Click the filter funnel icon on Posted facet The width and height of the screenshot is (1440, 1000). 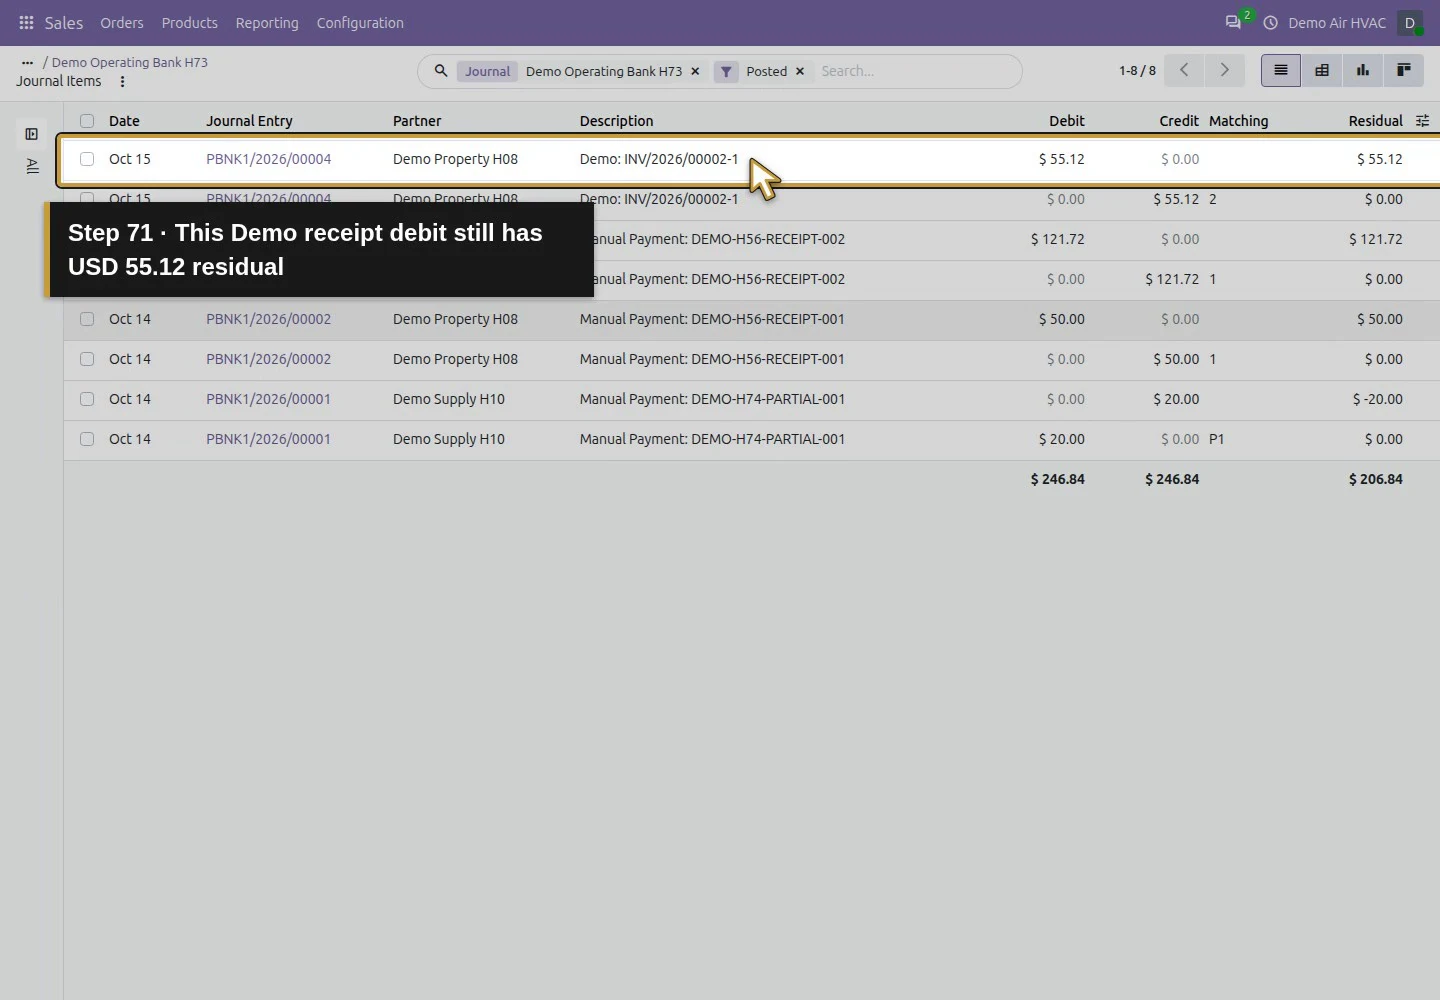tap(726, 71)
